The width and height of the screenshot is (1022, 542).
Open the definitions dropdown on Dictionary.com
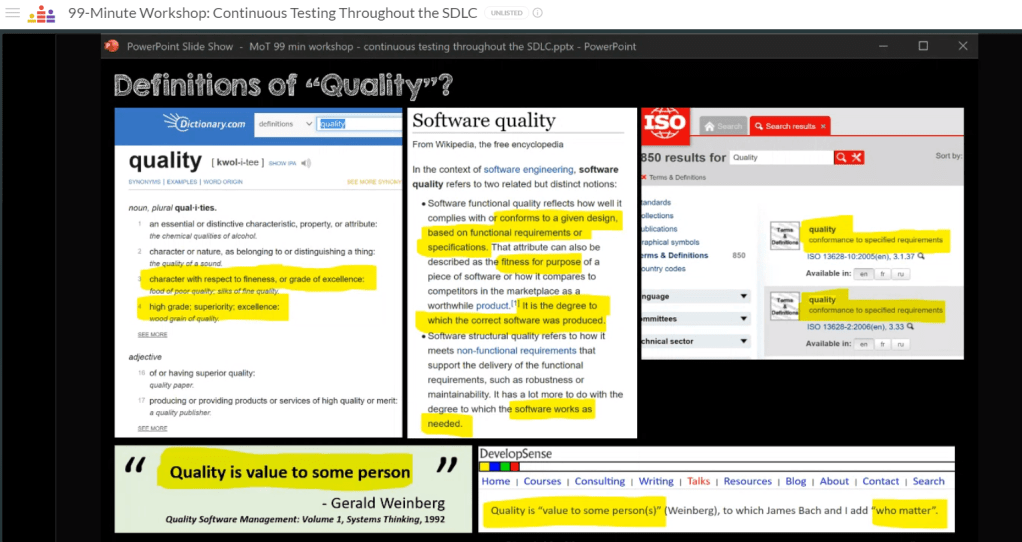pos(285,124)
